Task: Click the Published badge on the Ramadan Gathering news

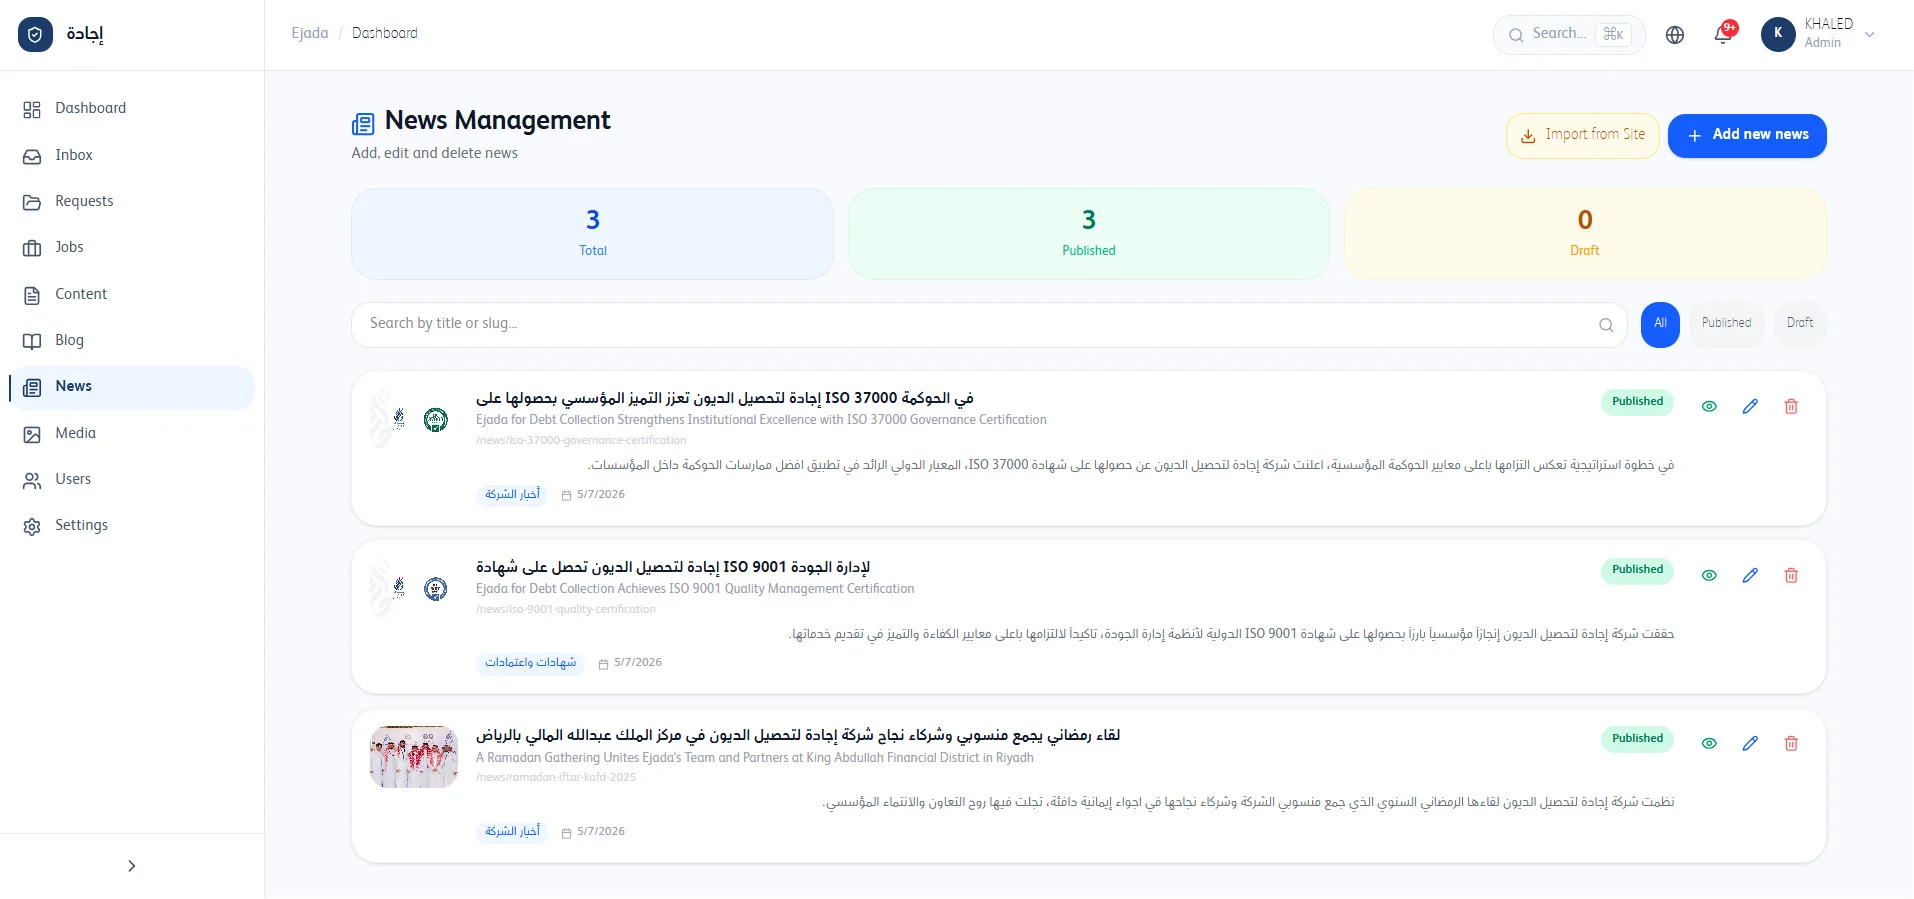Action: [1637, 739]
